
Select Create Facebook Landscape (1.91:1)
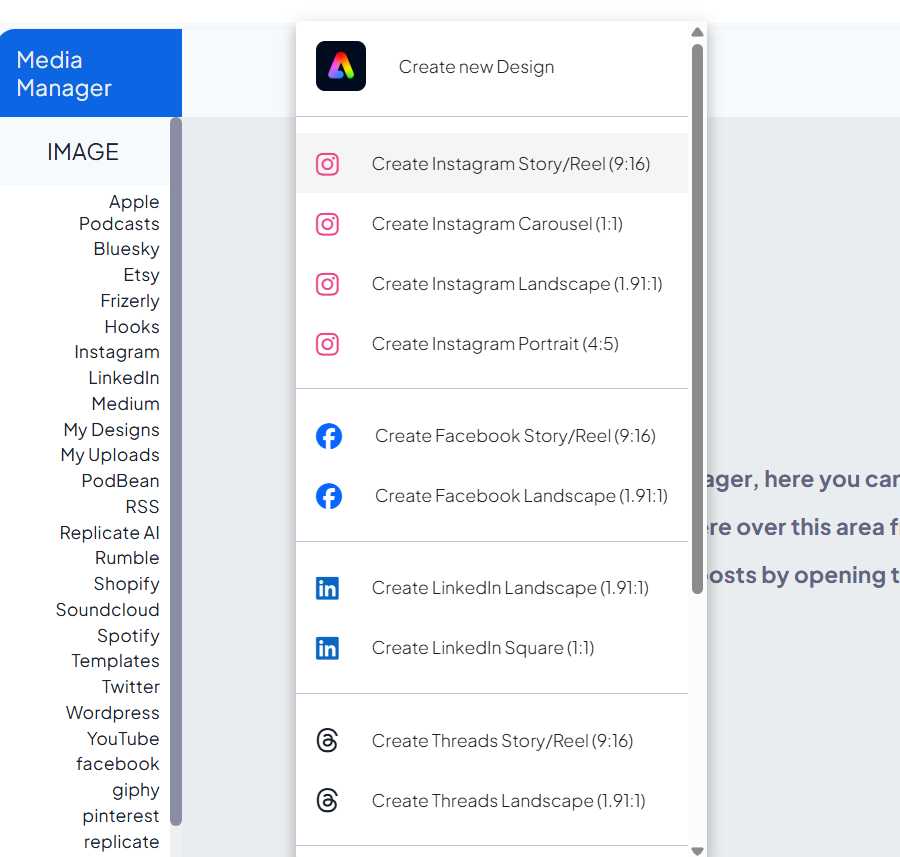pyautogui.click(x=492, y=496)
